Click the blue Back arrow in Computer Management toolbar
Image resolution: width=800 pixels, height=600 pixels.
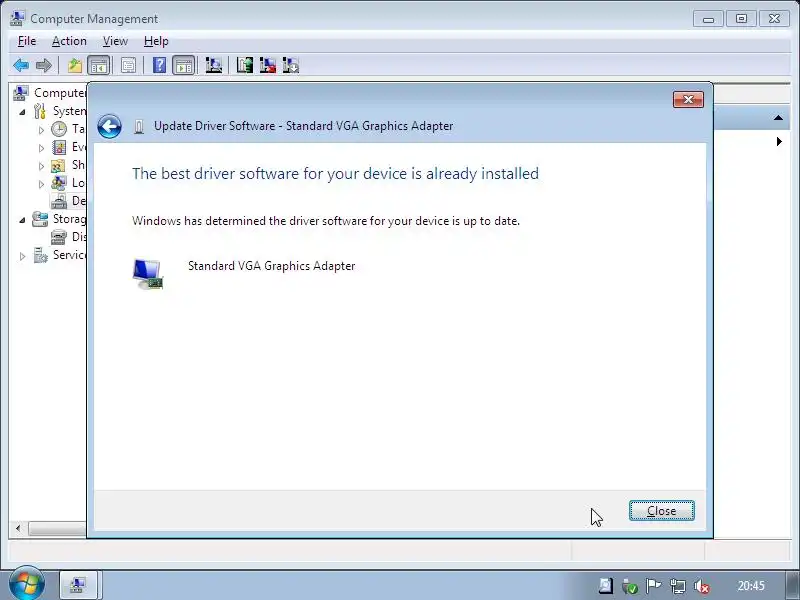coord(21,65)
